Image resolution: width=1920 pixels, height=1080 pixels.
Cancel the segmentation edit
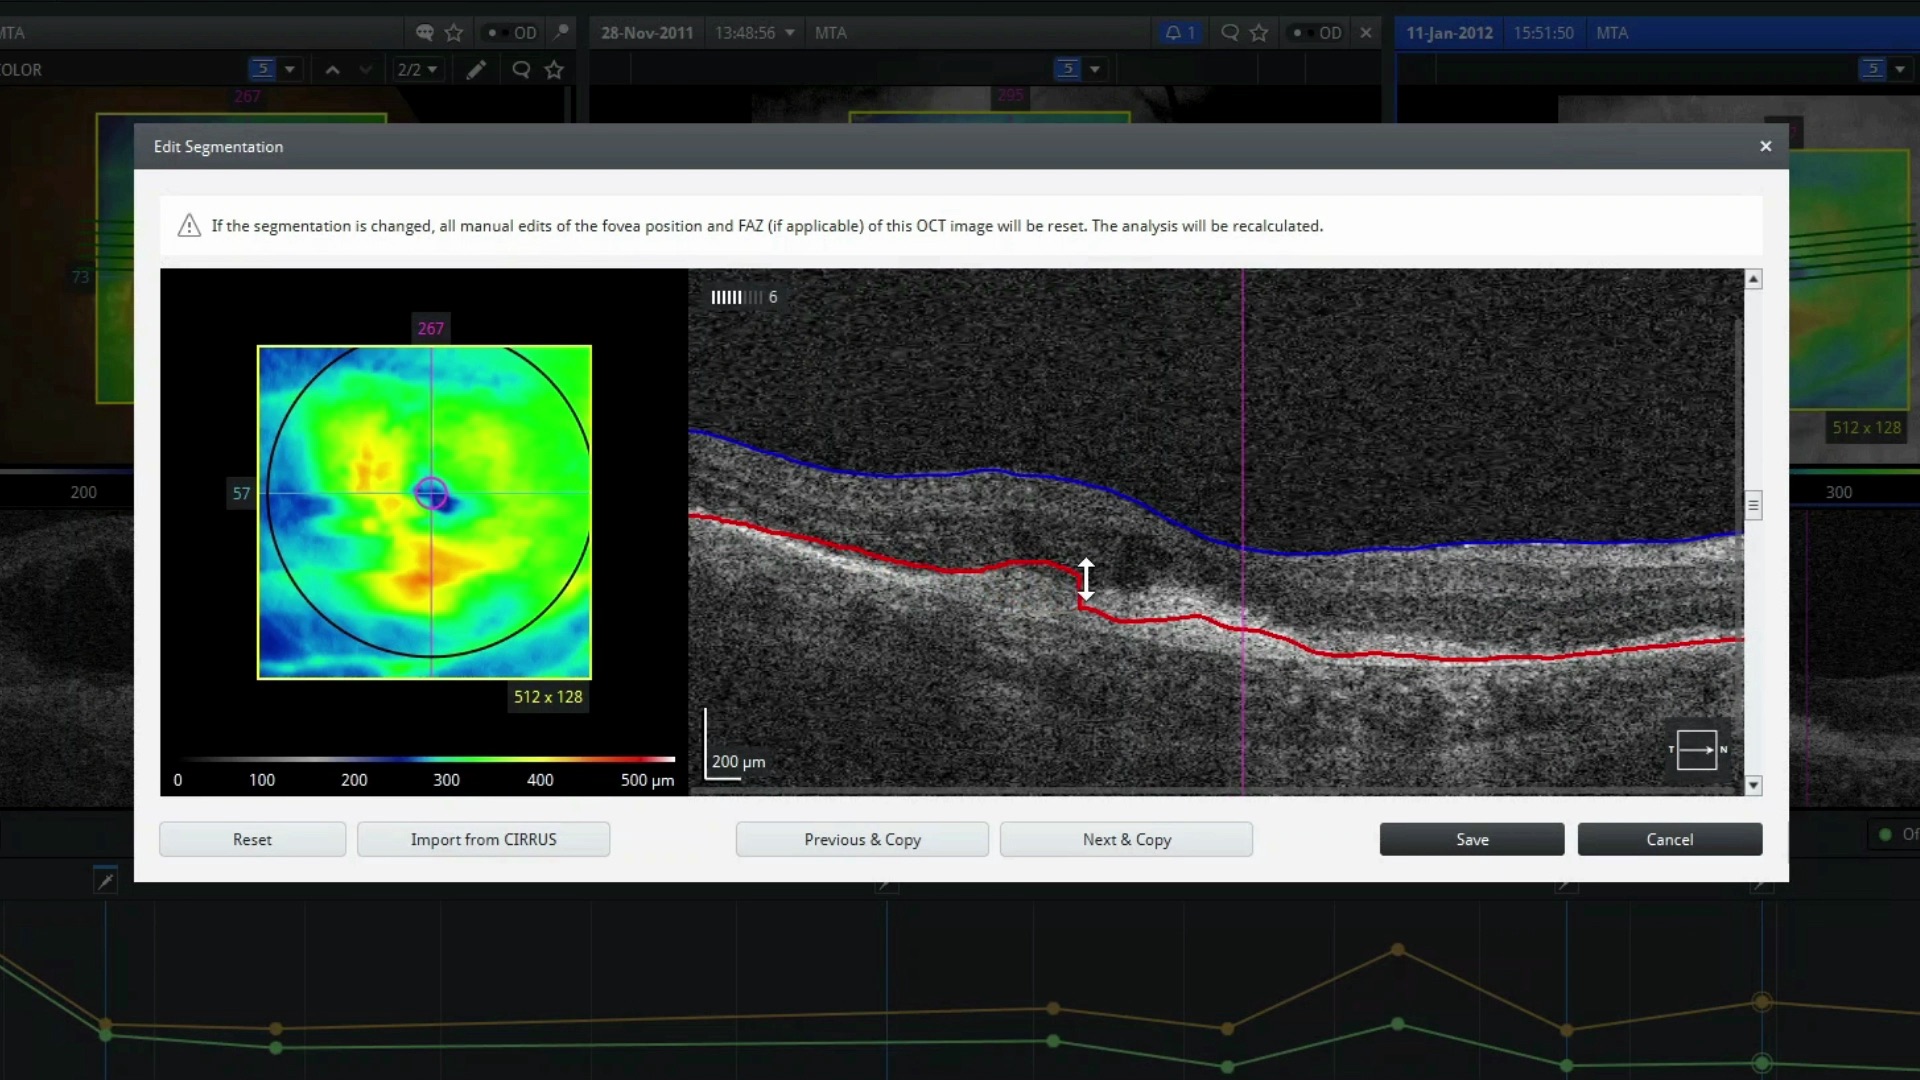(1670, 839)
